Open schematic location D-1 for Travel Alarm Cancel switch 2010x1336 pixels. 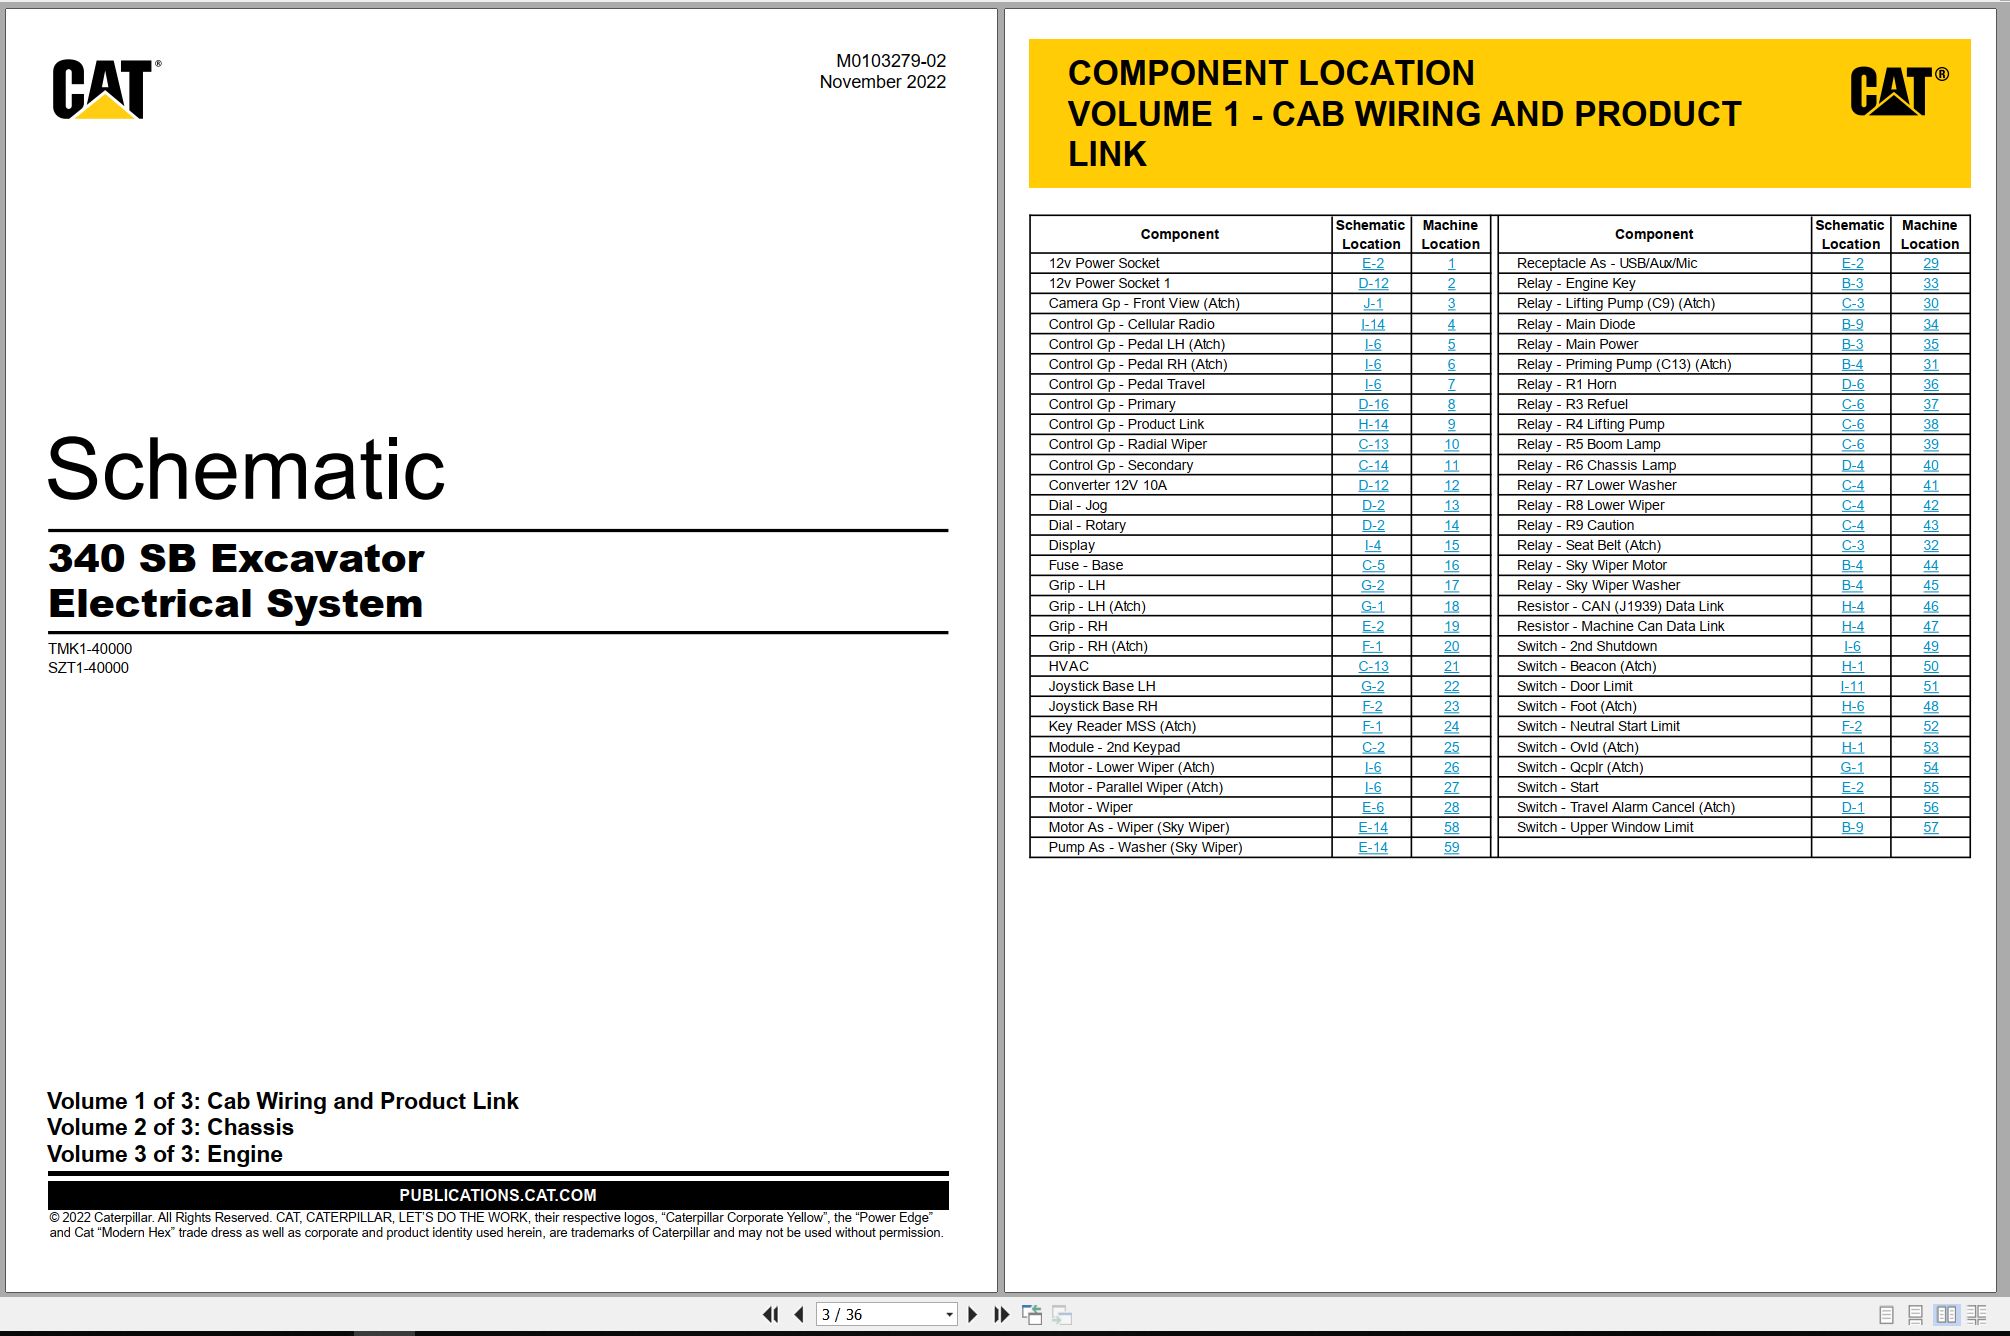point(1852,807)
